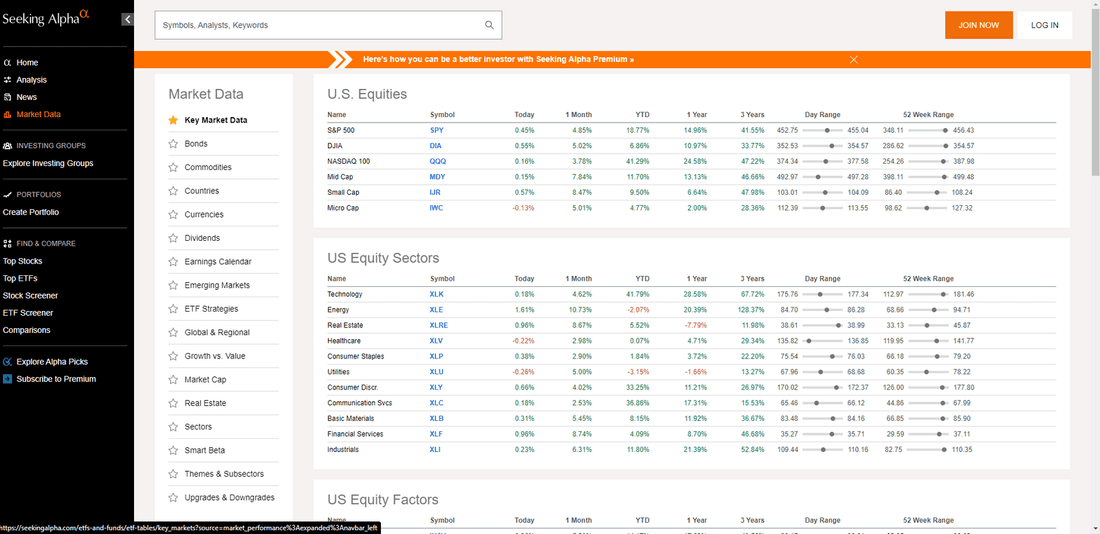Click the LOG IN button
The image size is (1100, 534).
point(1045,25)
